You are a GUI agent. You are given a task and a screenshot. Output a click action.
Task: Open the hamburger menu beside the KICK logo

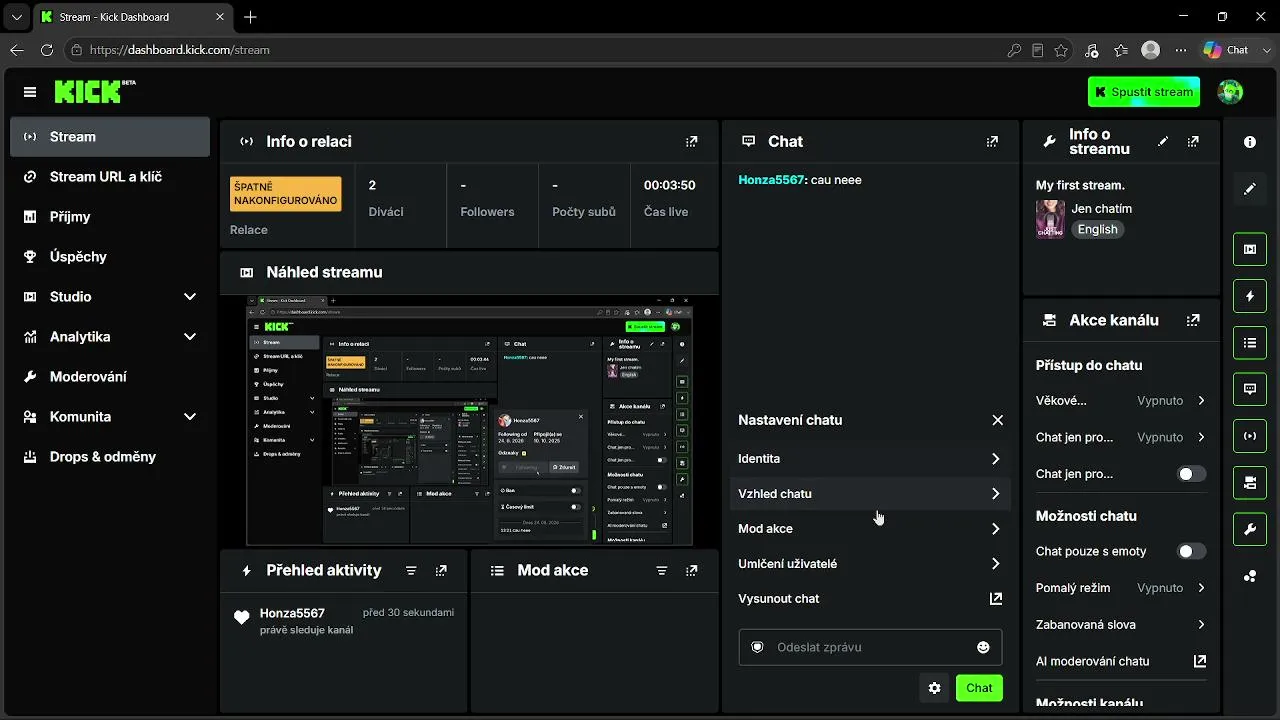click(x=30, y=92)
